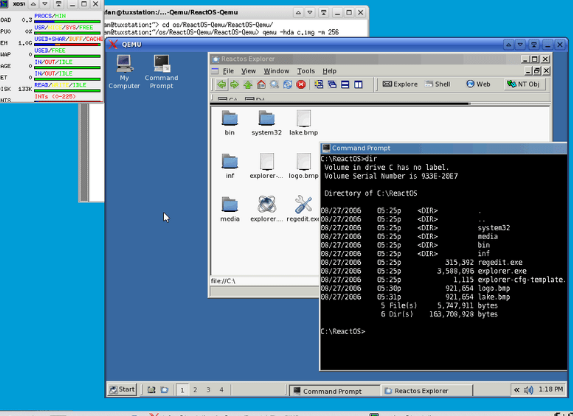Open the Window menu in Reactos Explorer
This screenshot has height=416, width=573.
point(276,71)
